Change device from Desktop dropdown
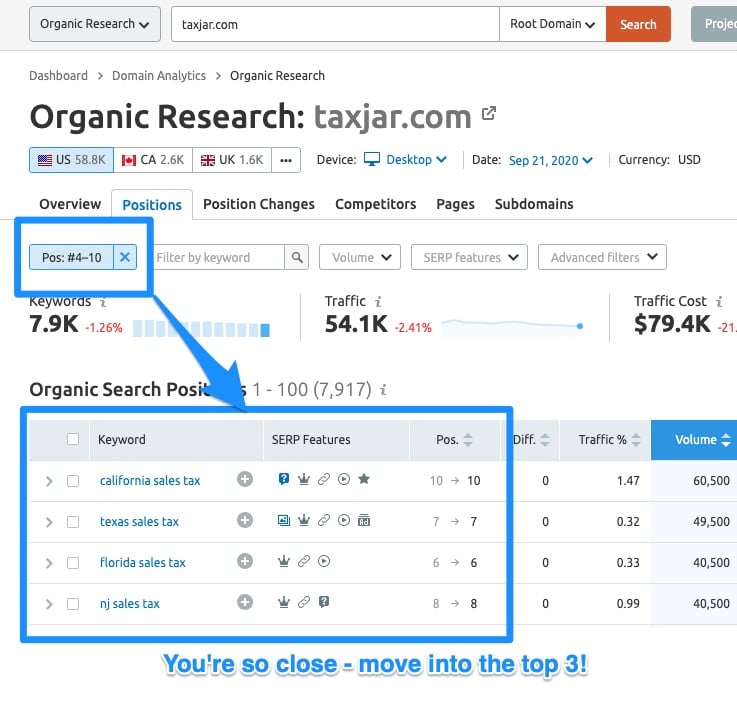Image resolution: width=737 pixels, height=718 pixels. (x=406, y=160)
